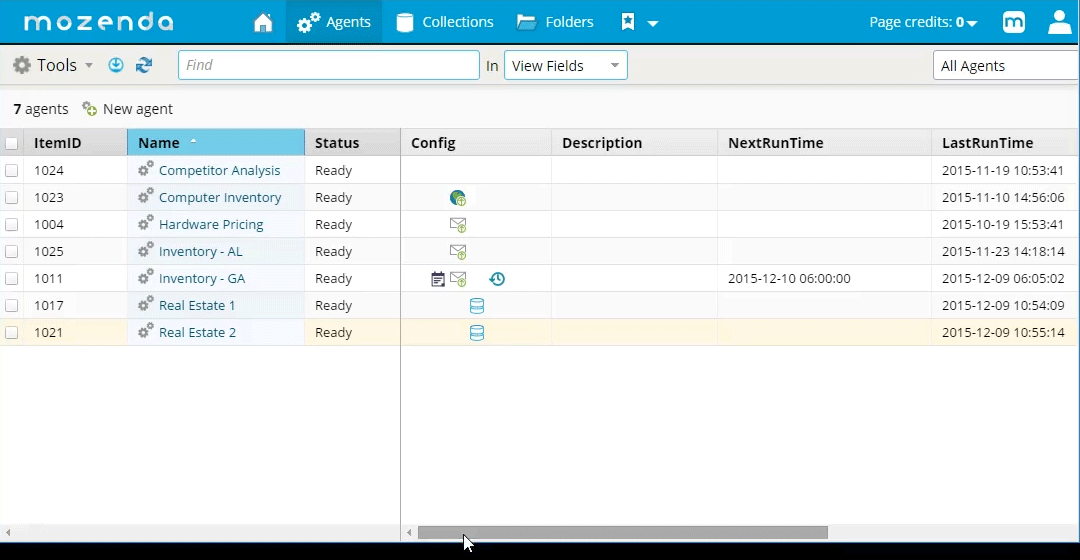Switch to the Collections tab

coord(445,22)
